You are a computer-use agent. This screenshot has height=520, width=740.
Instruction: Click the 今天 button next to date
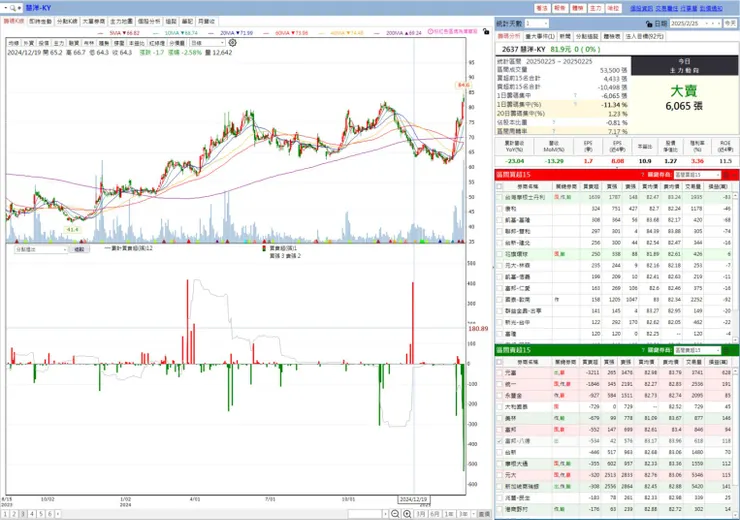(730, 23)
